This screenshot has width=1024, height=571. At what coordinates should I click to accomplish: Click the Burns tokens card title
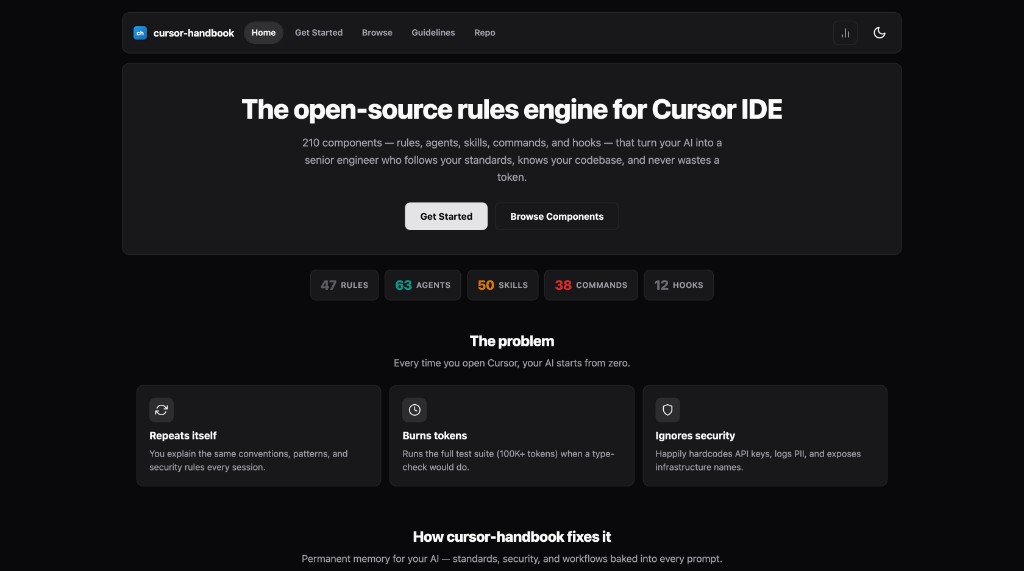[x=434, y=436]
